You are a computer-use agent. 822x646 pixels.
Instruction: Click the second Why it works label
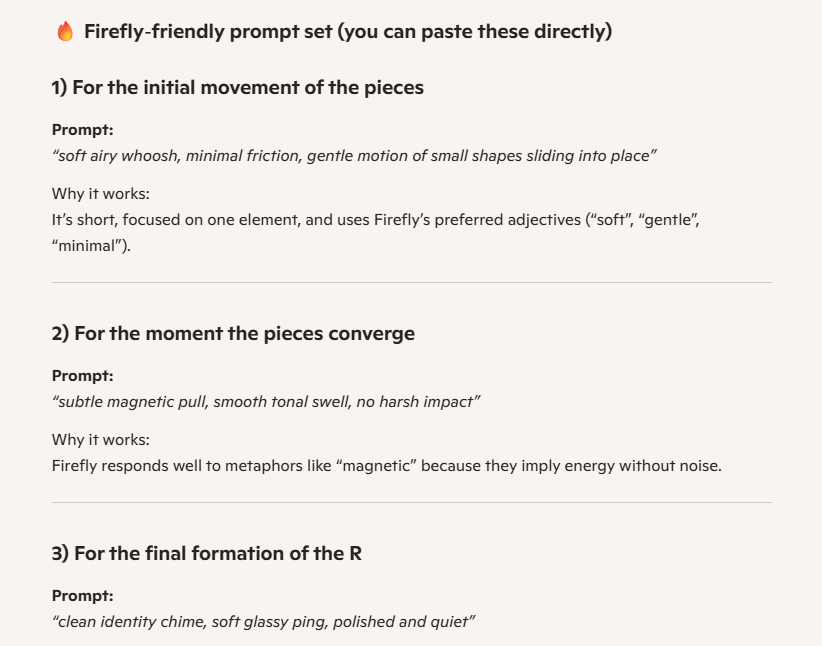(101, 439)
